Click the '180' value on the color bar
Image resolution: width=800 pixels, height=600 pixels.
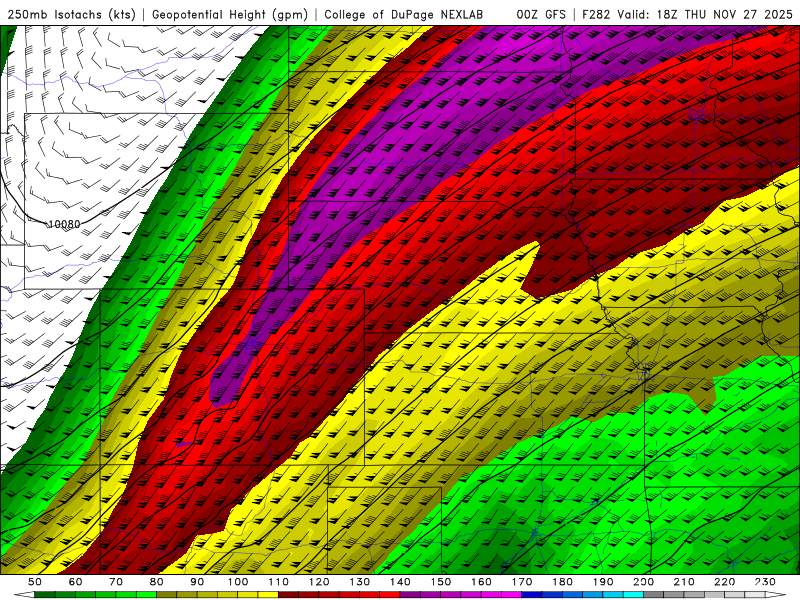(x=562, y=582)
